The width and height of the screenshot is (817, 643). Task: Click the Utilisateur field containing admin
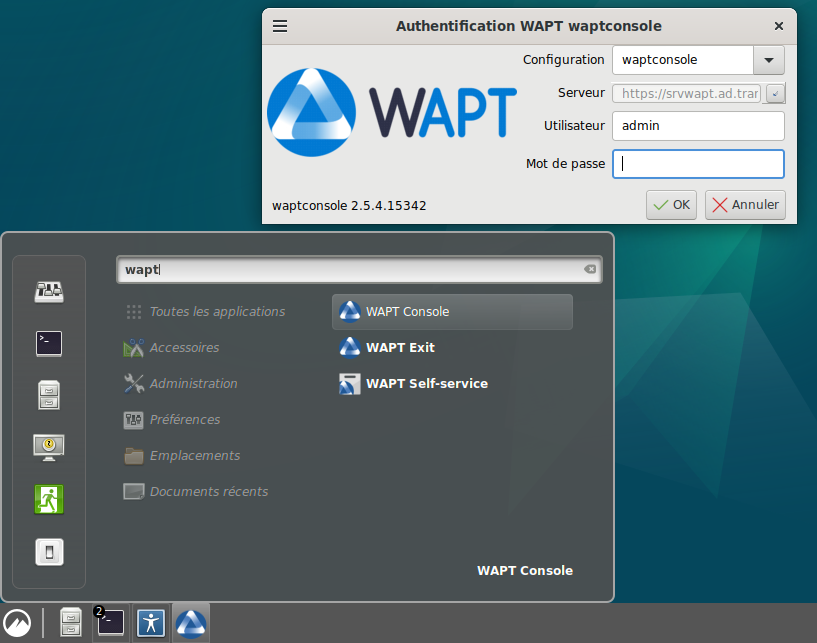pyautogui.click(x=698, y=126)
